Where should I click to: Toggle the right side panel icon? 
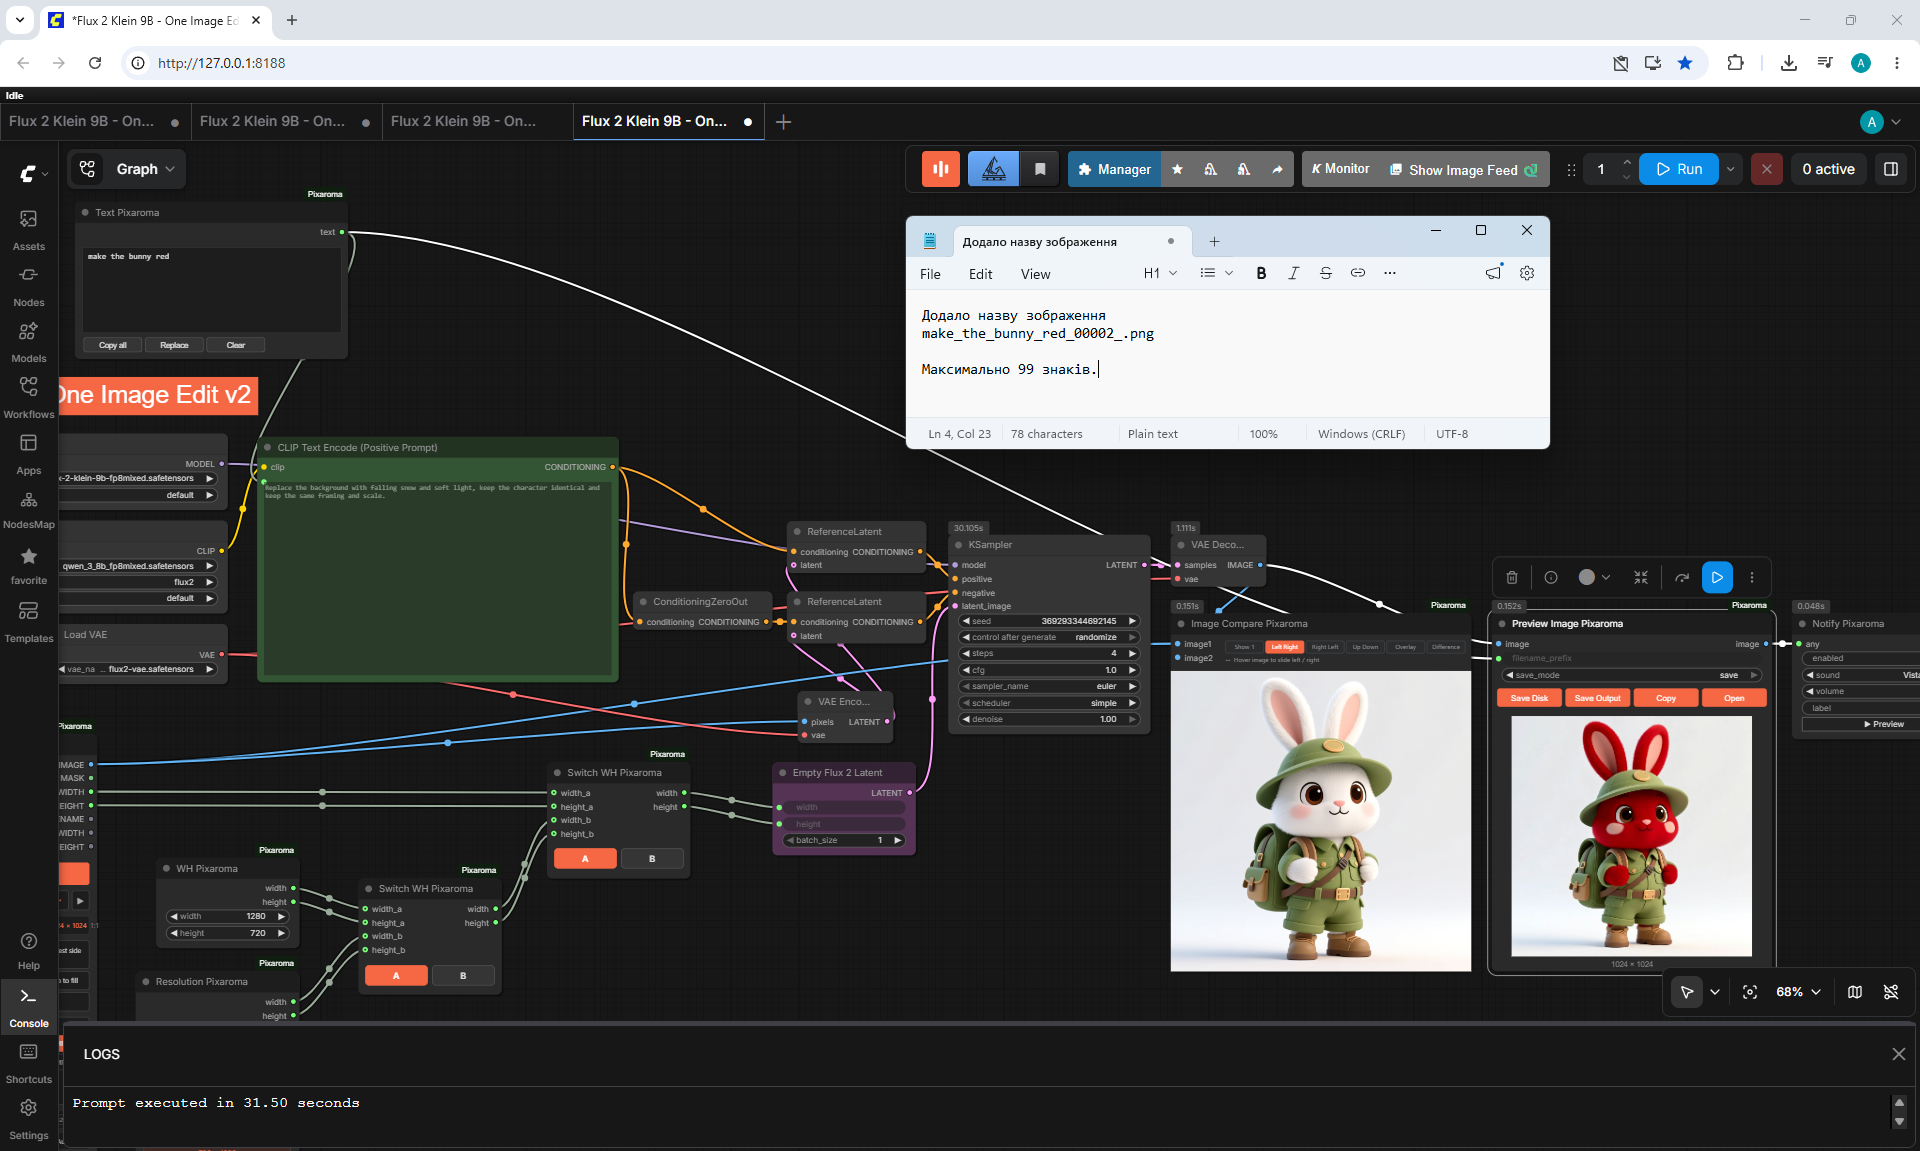(x=1891, y=169)
